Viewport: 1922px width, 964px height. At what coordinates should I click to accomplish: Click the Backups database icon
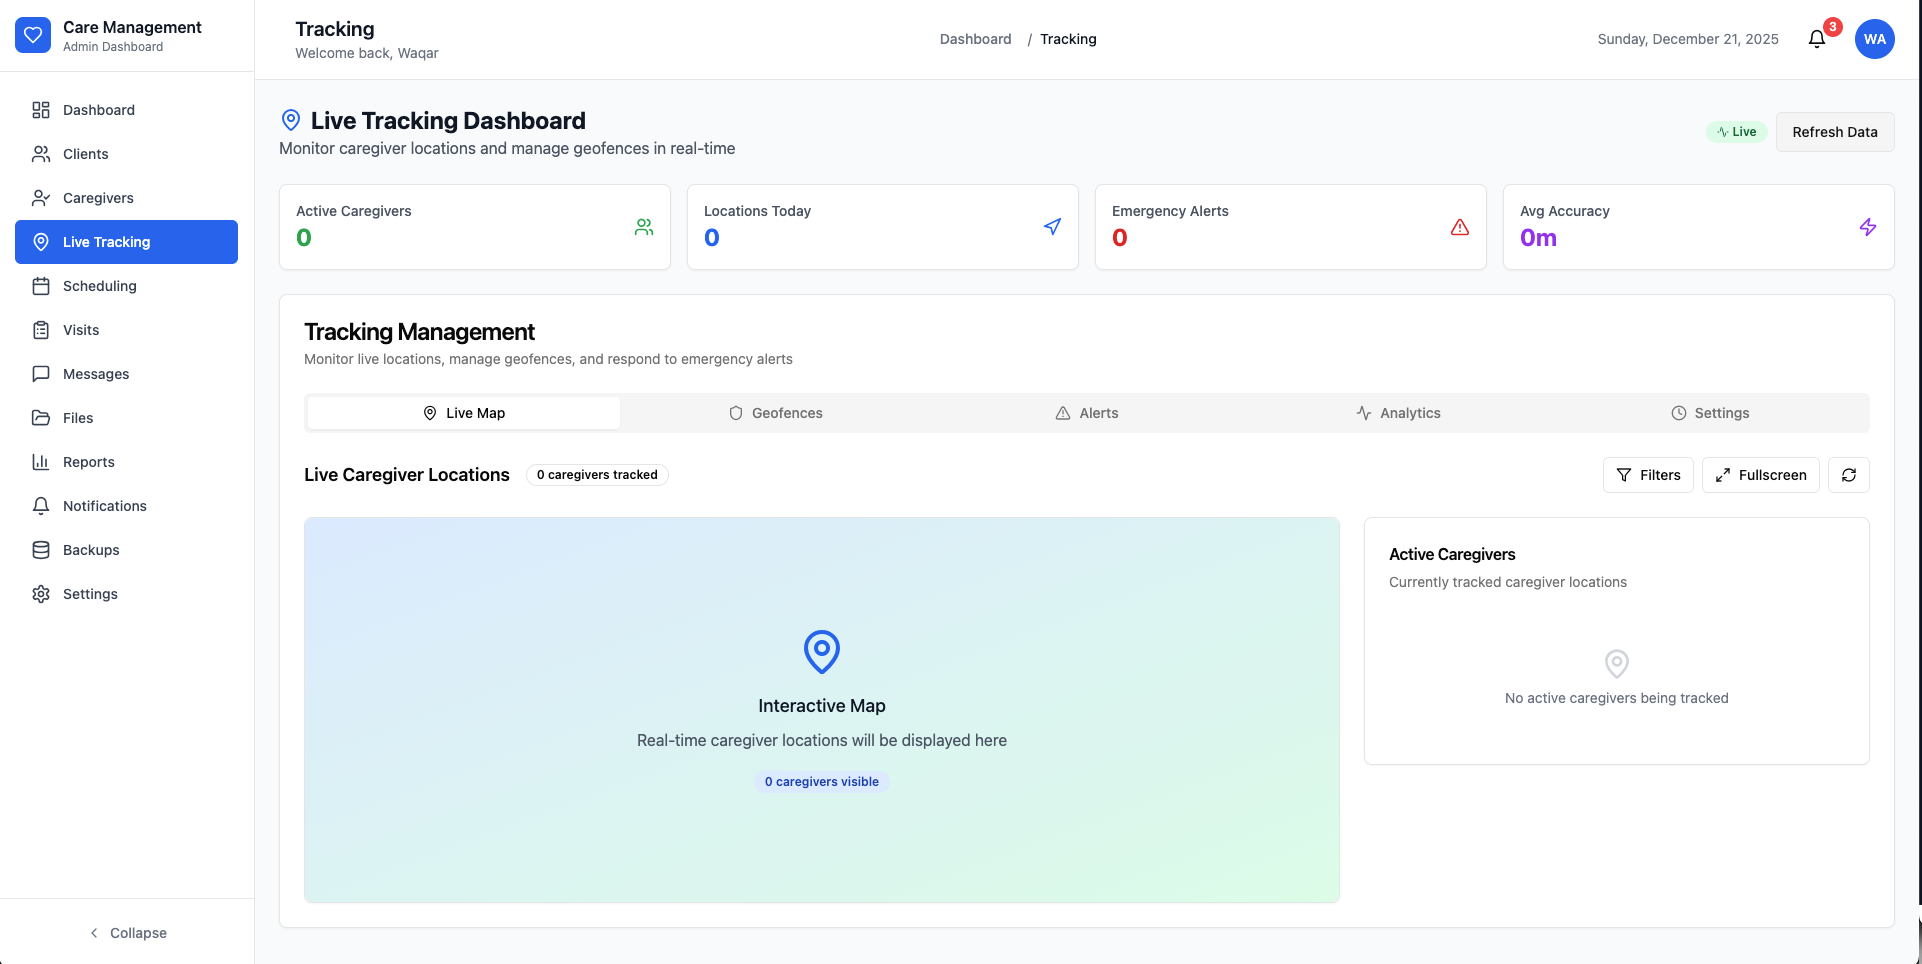pos(40,549)
